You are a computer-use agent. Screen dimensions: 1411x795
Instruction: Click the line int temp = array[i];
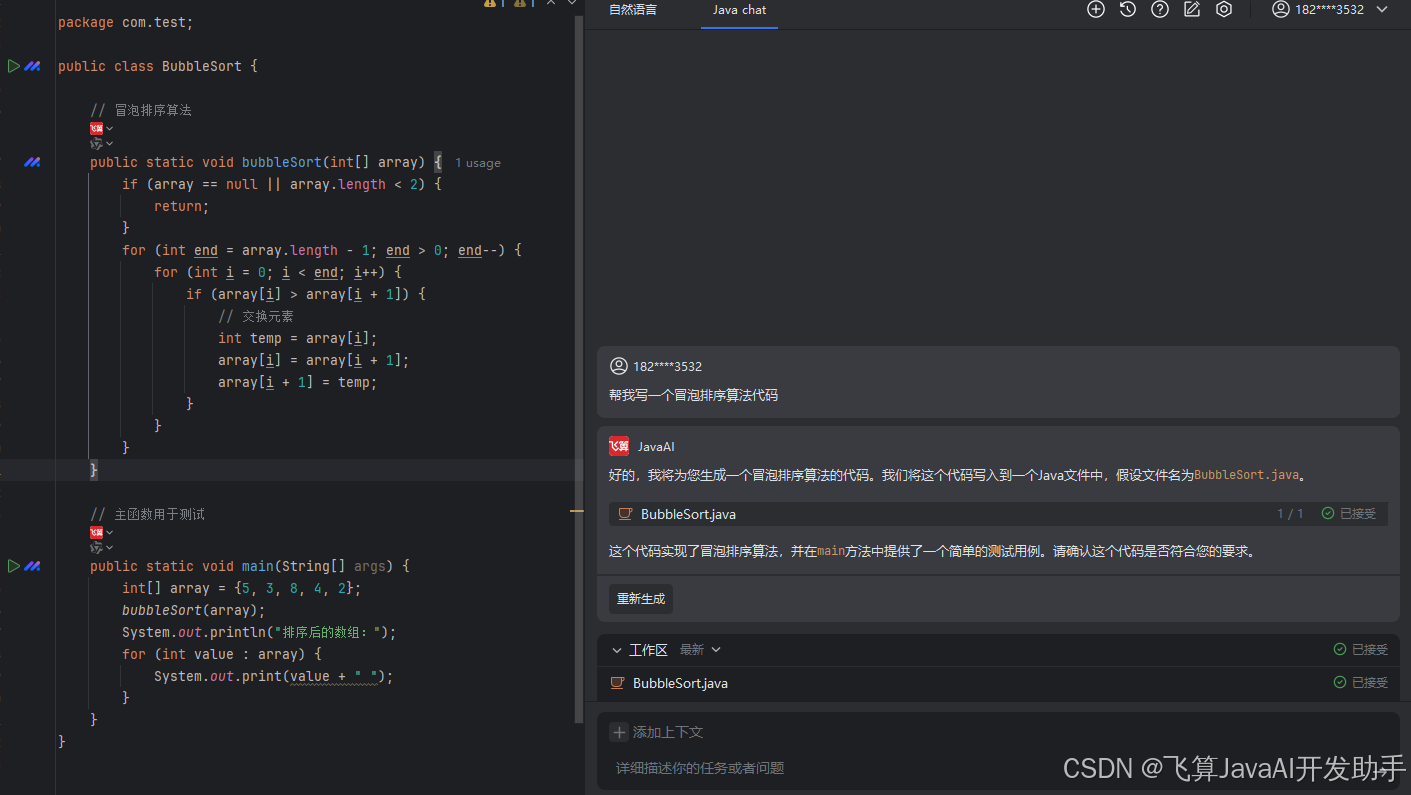coord(298,338)
